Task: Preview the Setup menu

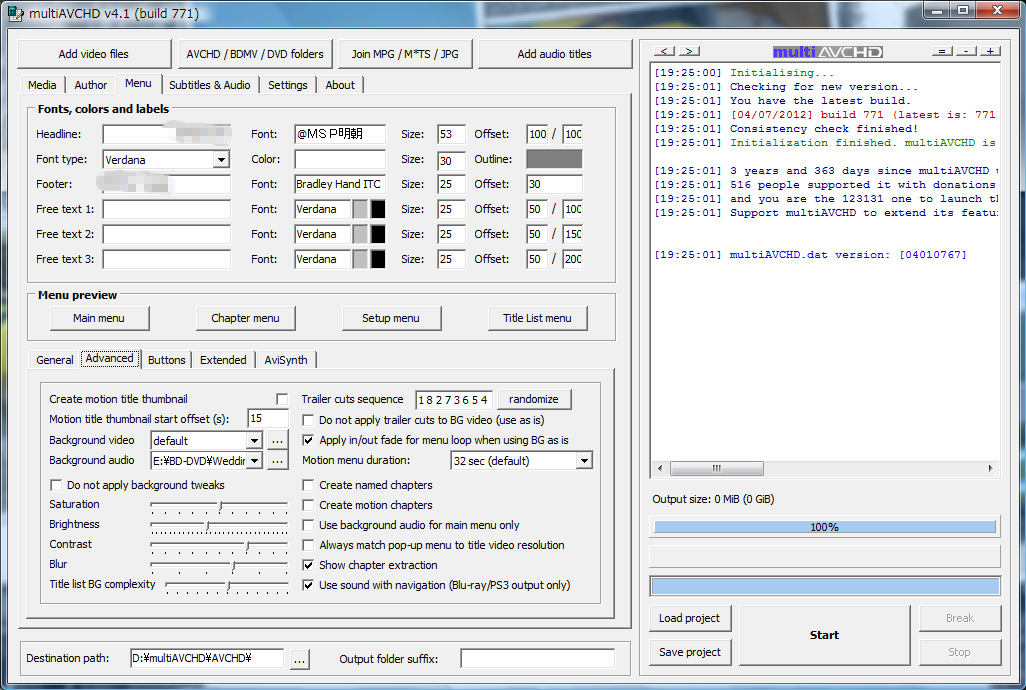Action: pyautogui.click(x=391, y=318)
